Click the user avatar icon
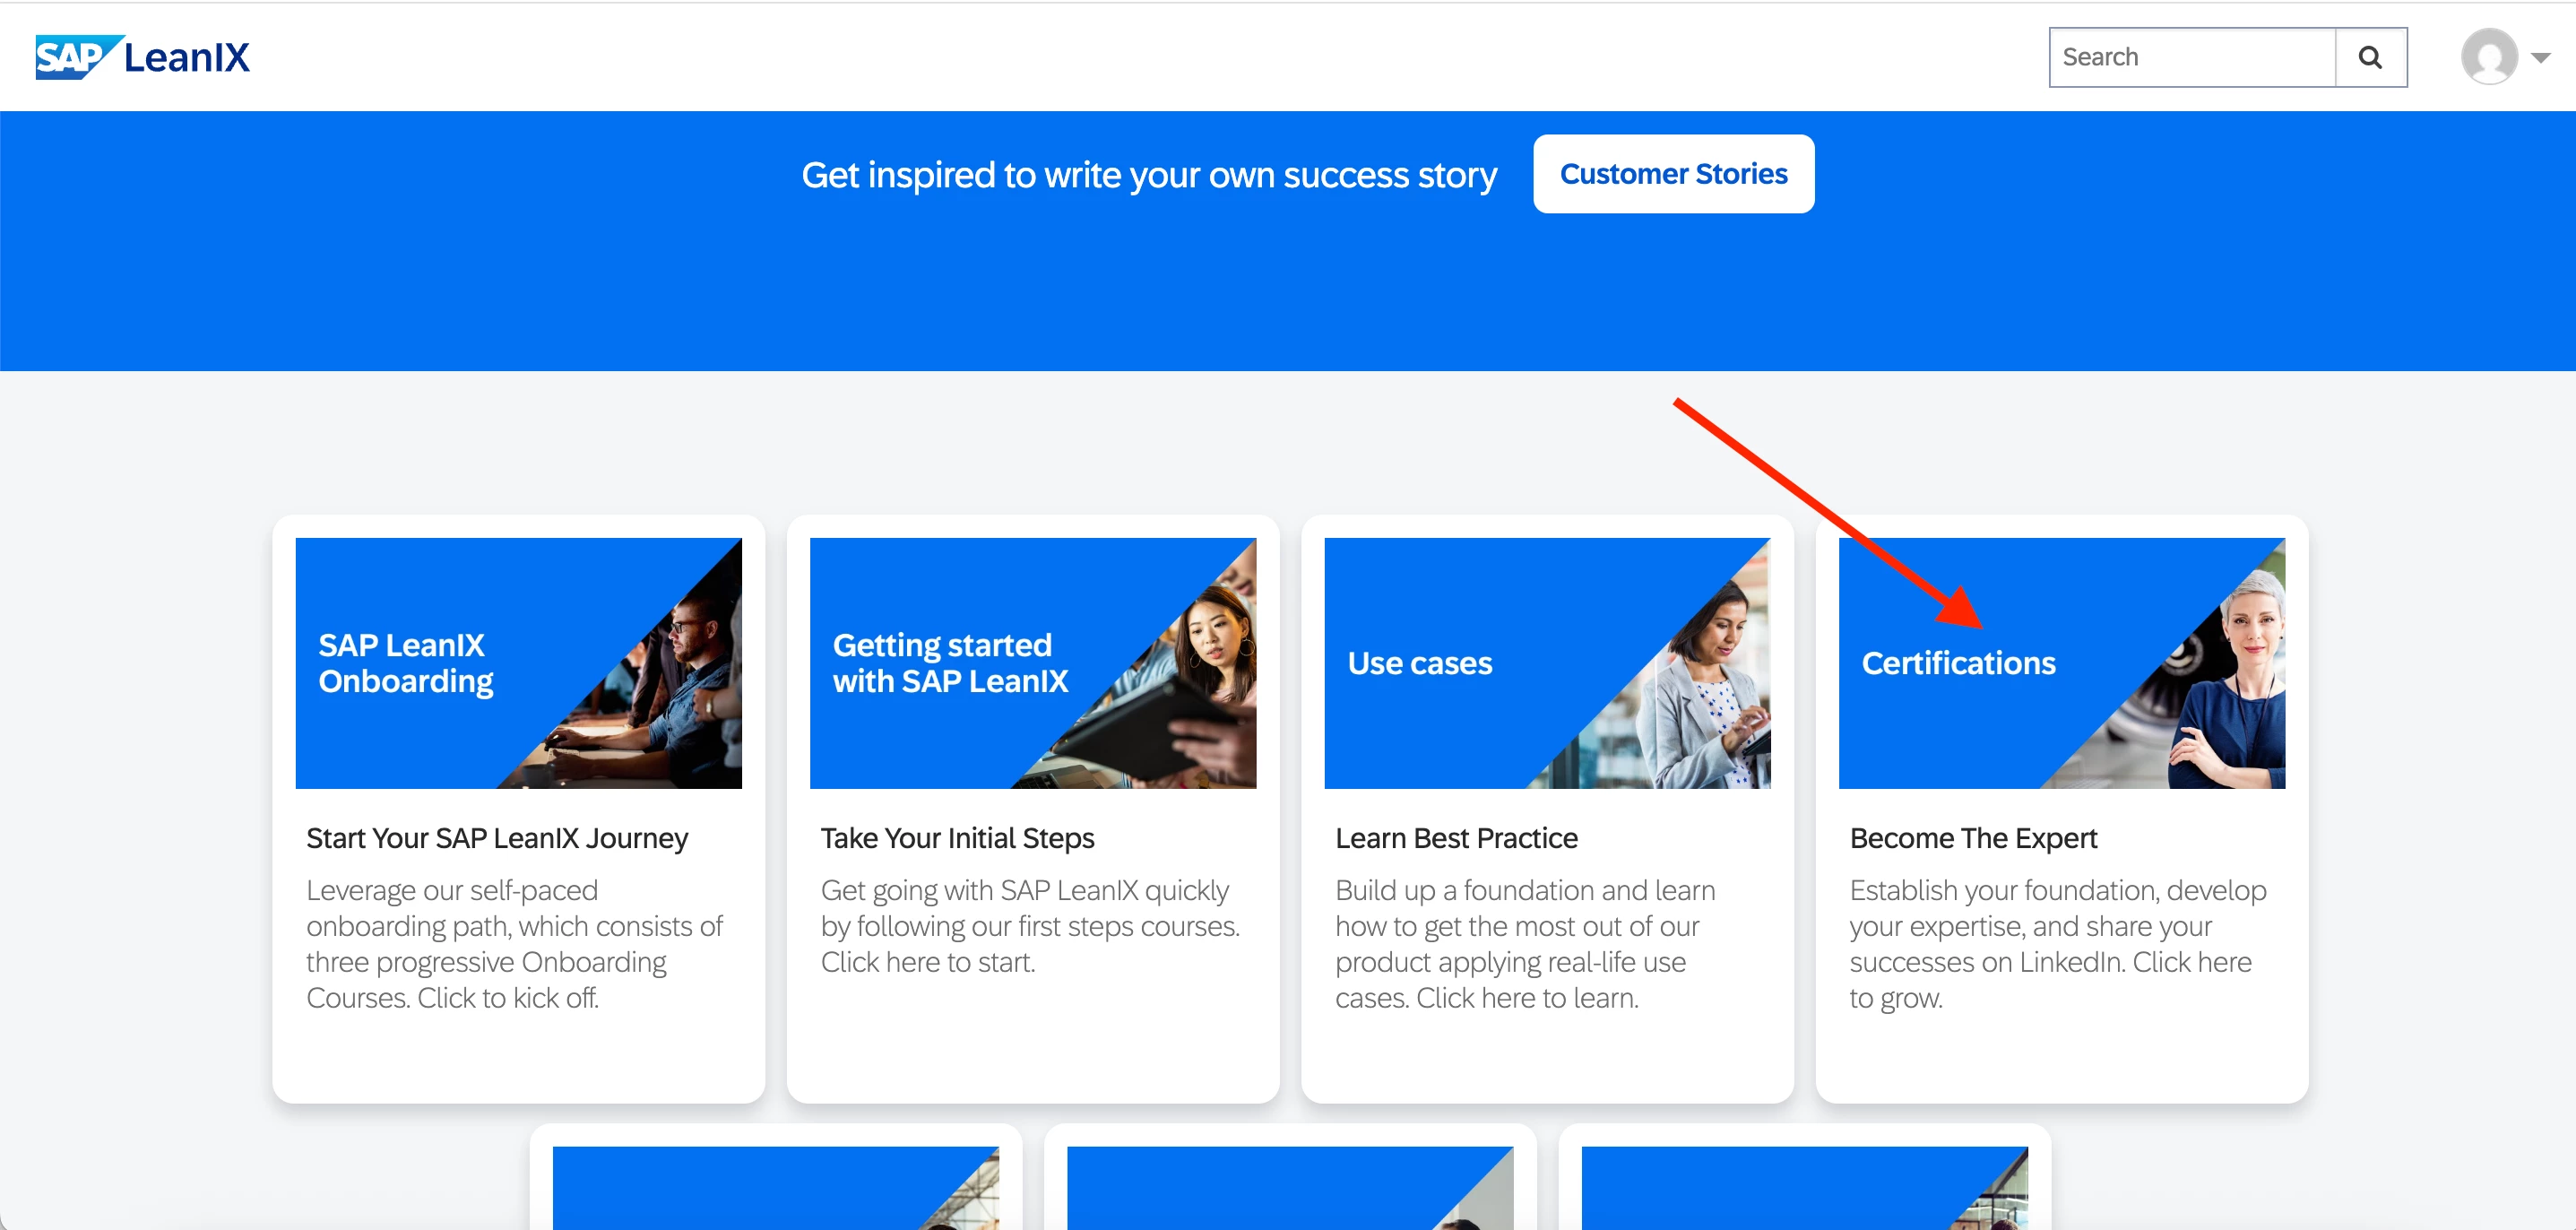 [2488, 57]
